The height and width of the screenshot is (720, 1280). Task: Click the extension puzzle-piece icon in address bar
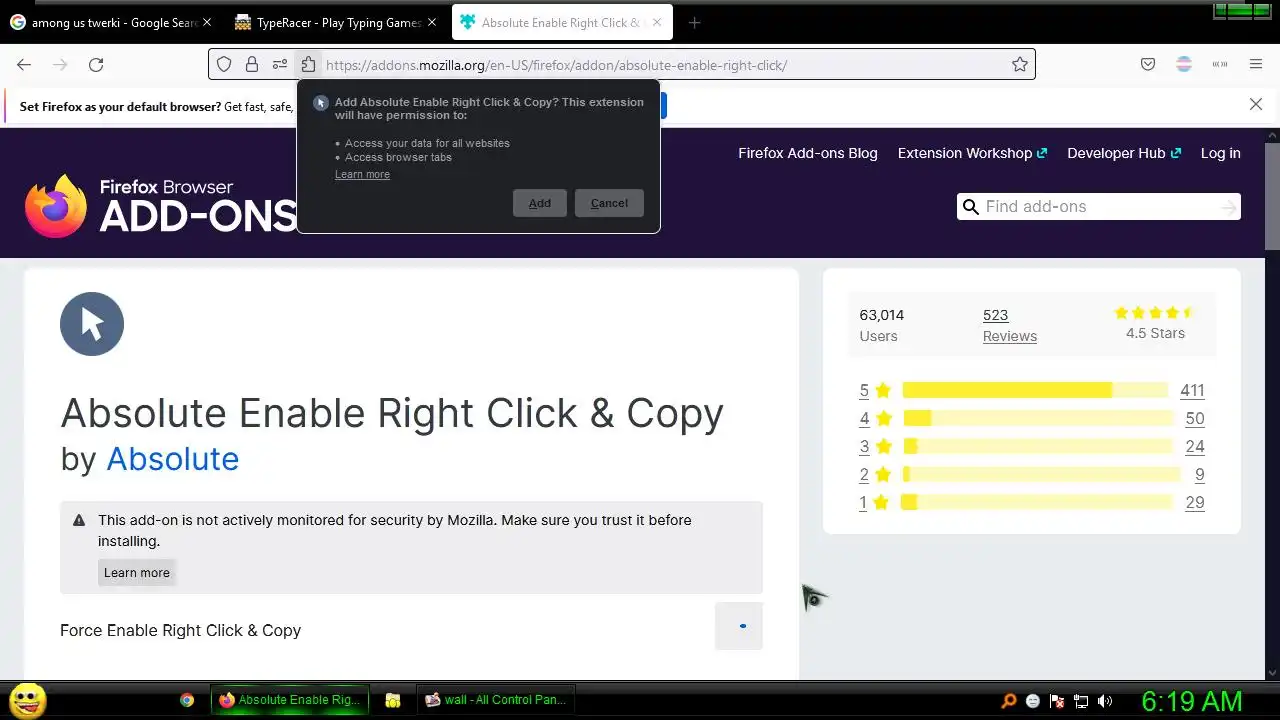[308, 64]
